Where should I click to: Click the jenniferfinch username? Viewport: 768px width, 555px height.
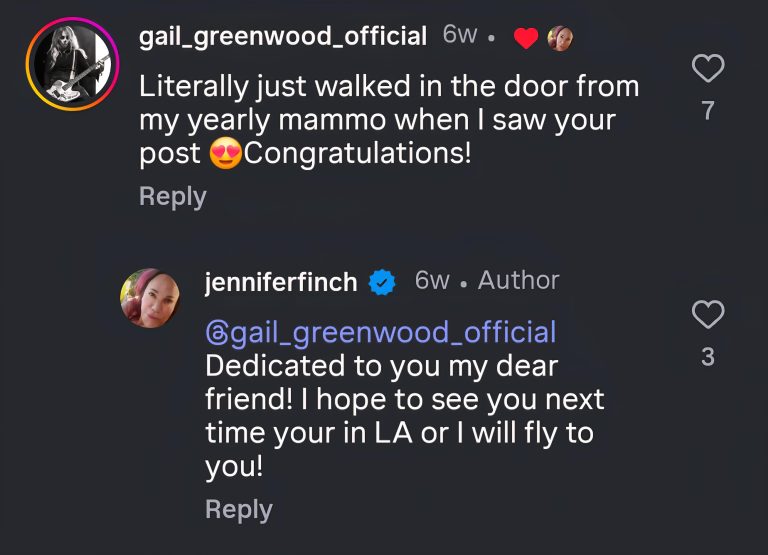click(280, 283)
